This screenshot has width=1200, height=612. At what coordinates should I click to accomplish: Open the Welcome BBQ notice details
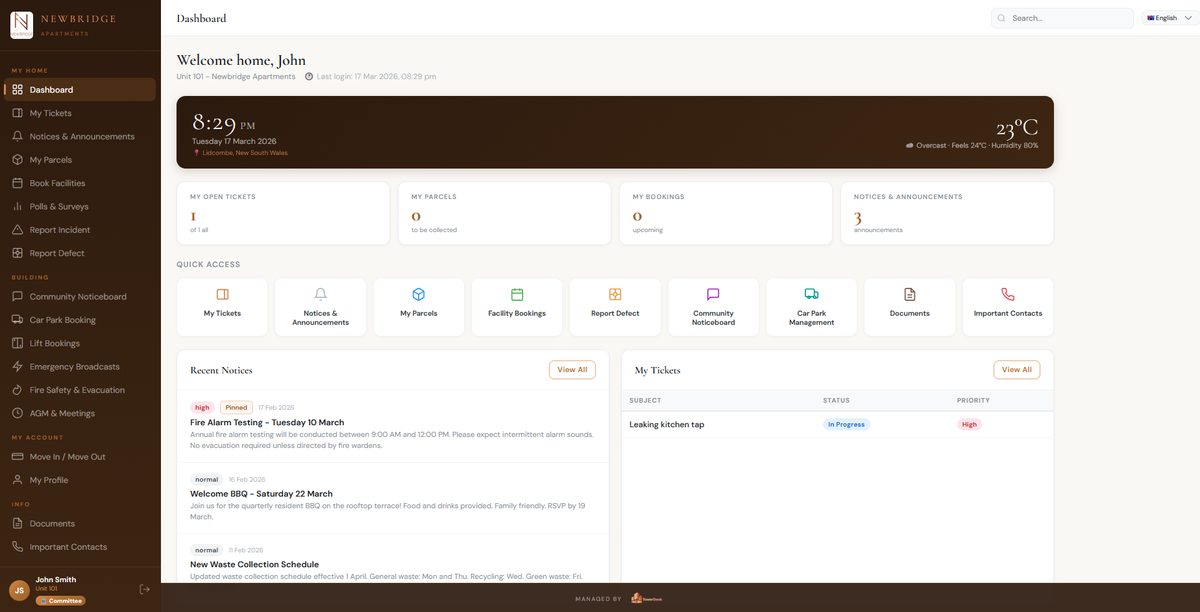(261, 493)
